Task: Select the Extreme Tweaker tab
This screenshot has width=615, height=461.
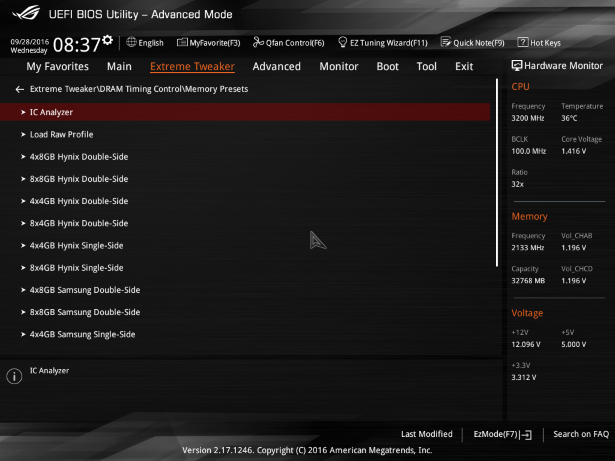Action: coord(192,66)
